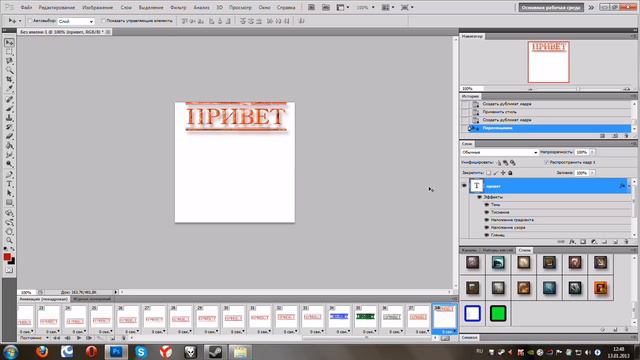Open the File menu
This screenshot has width=640, height=360.
pos(26,7)
